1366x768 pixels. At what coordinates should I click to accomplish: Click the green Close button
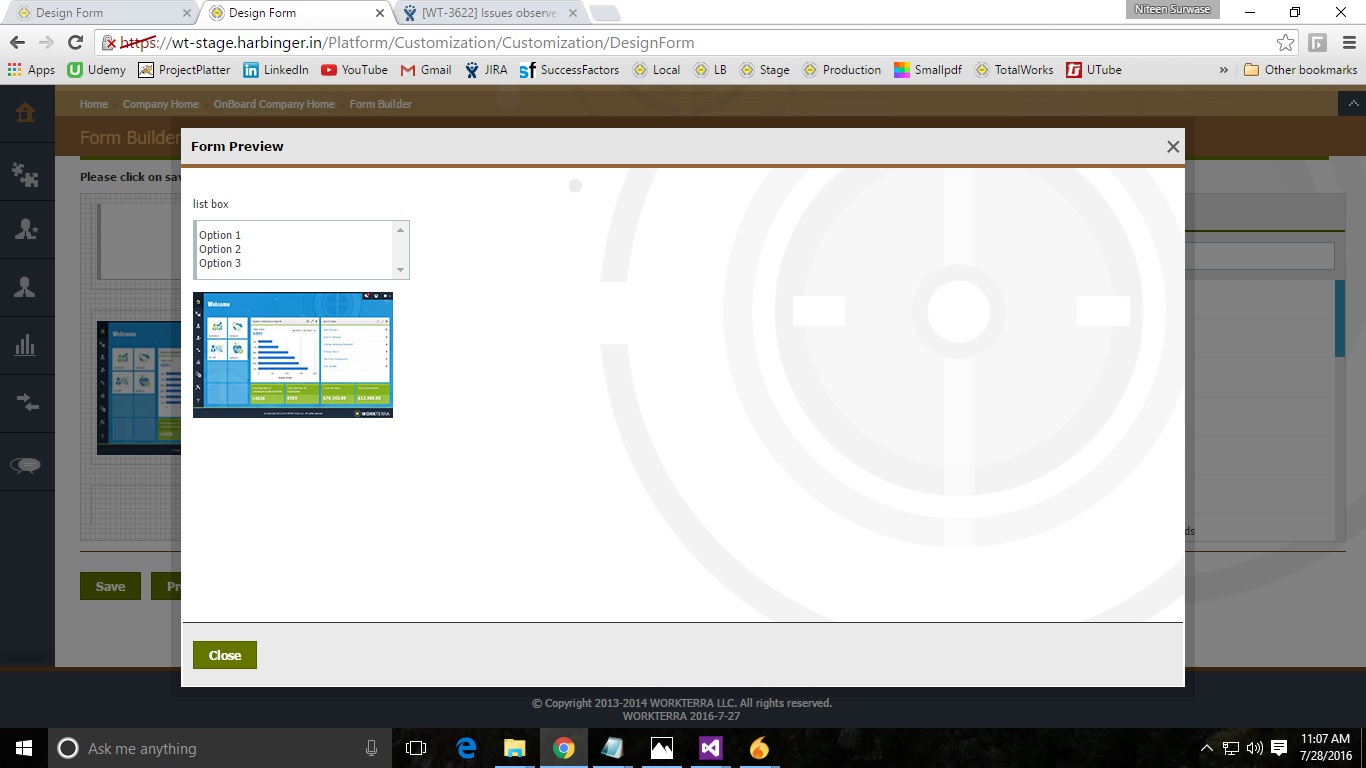225,655
